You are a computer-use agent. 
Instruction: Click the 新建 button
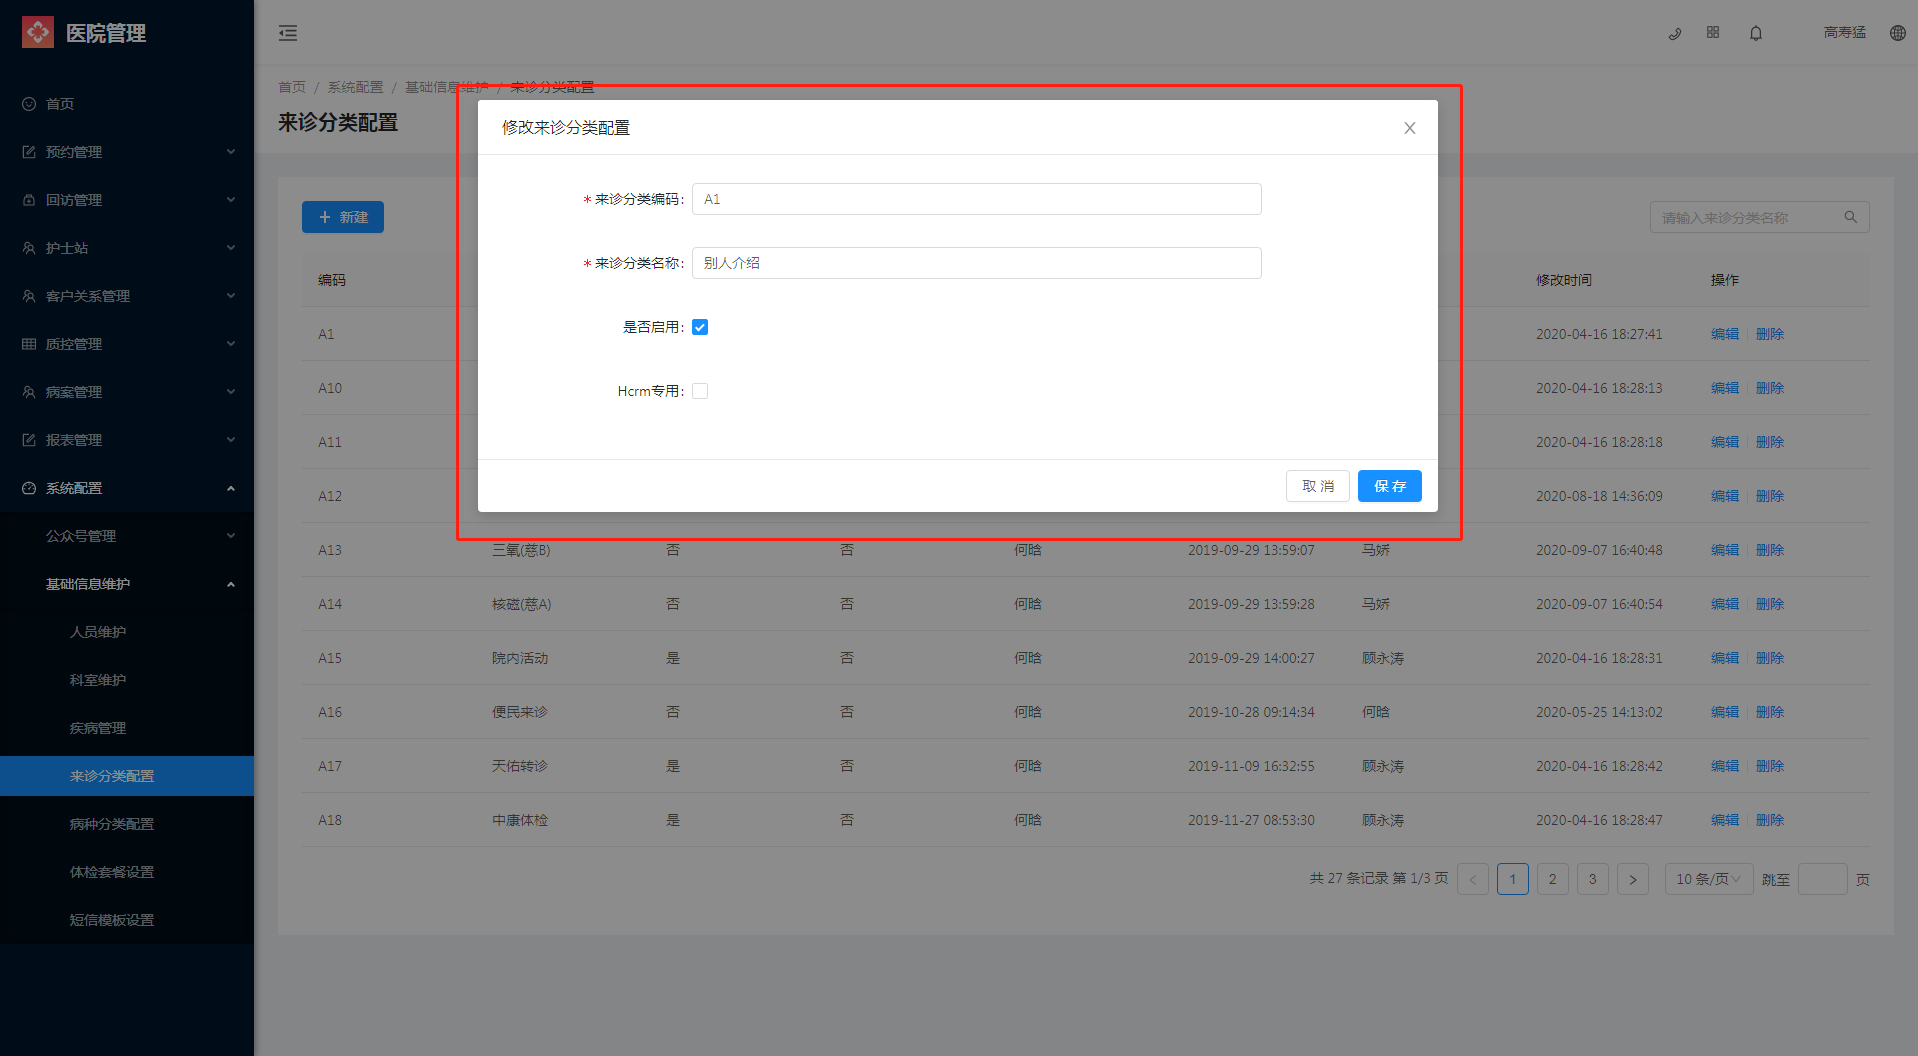point(343,217)
